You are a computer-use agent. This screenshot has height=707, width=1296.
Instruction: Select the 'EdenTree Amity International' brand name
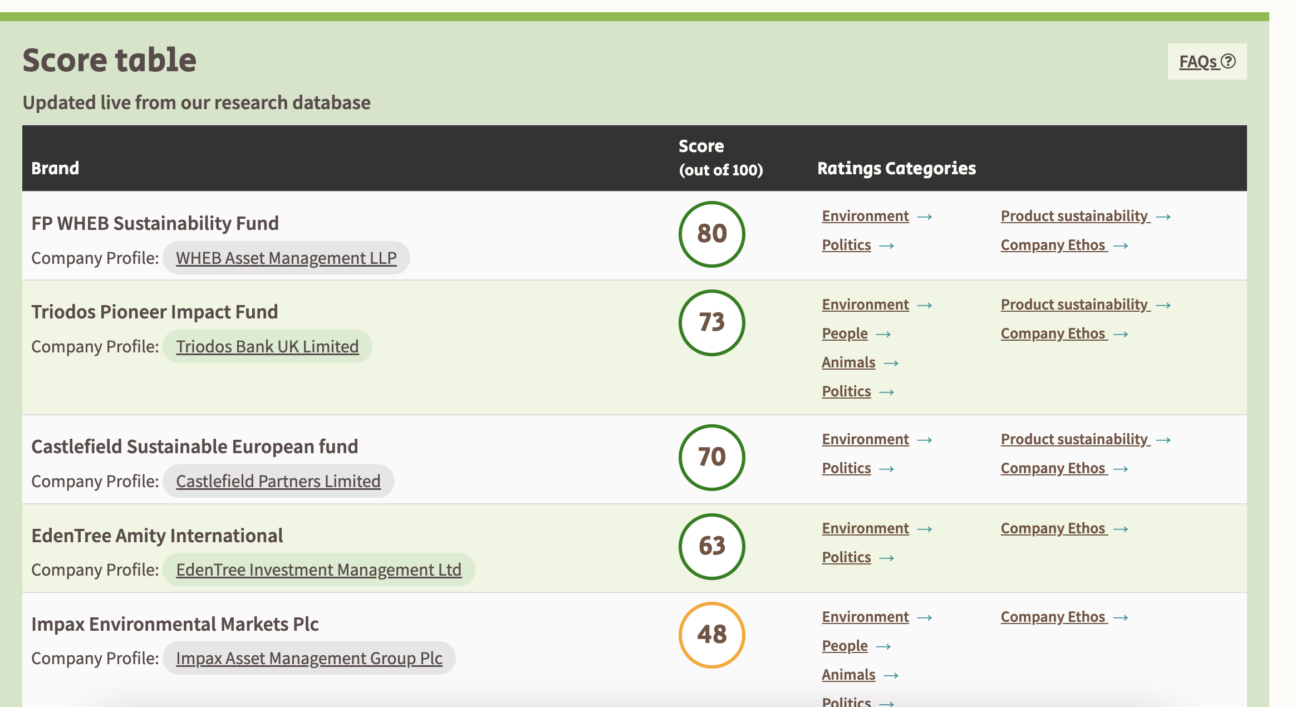point(157,536)
